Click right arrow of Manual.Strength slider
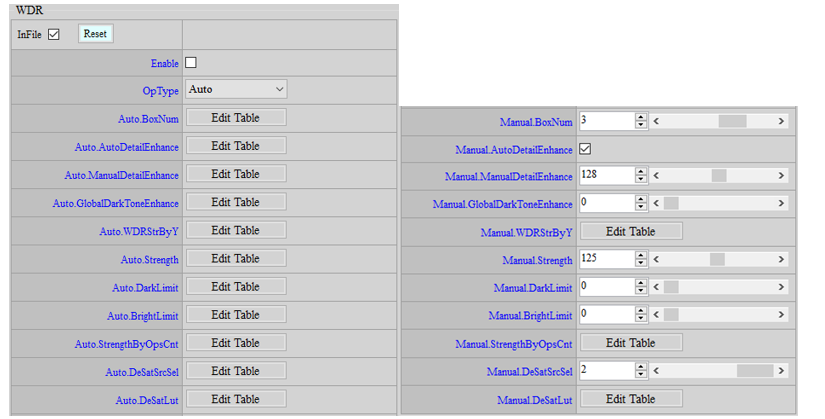Image resolution: width=825 pixels, height=419 pixels. tap(781, 260)
